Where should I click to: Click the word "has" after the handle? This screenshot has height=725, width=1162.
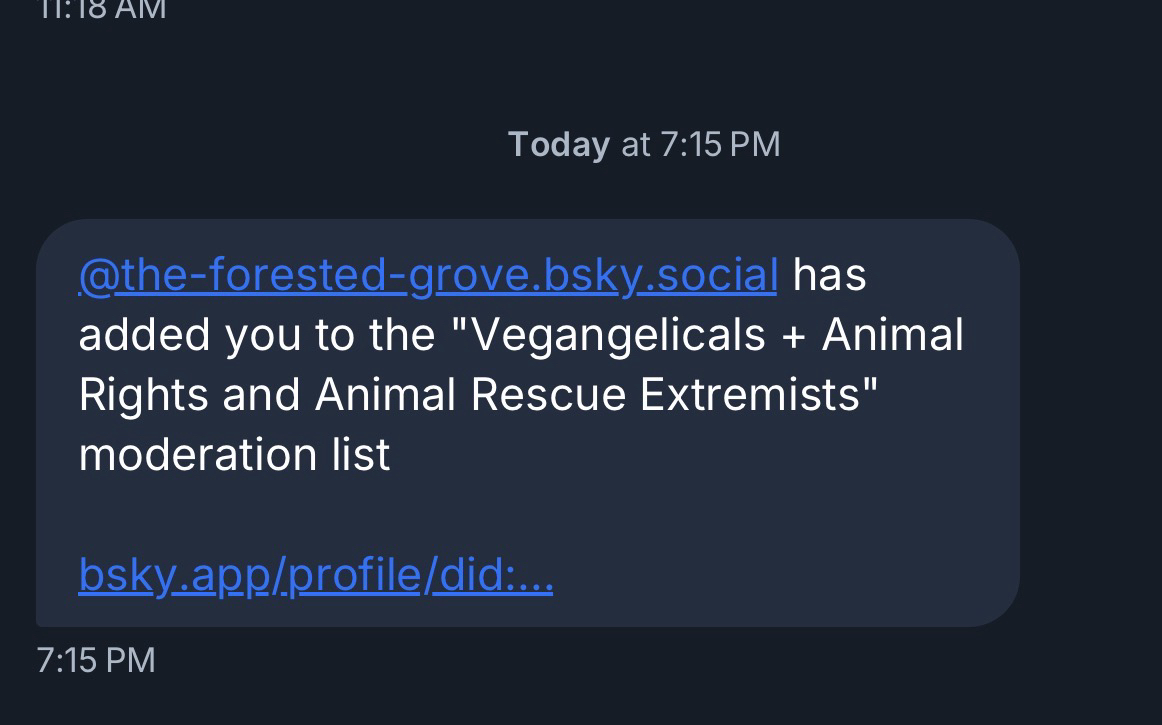829,275
